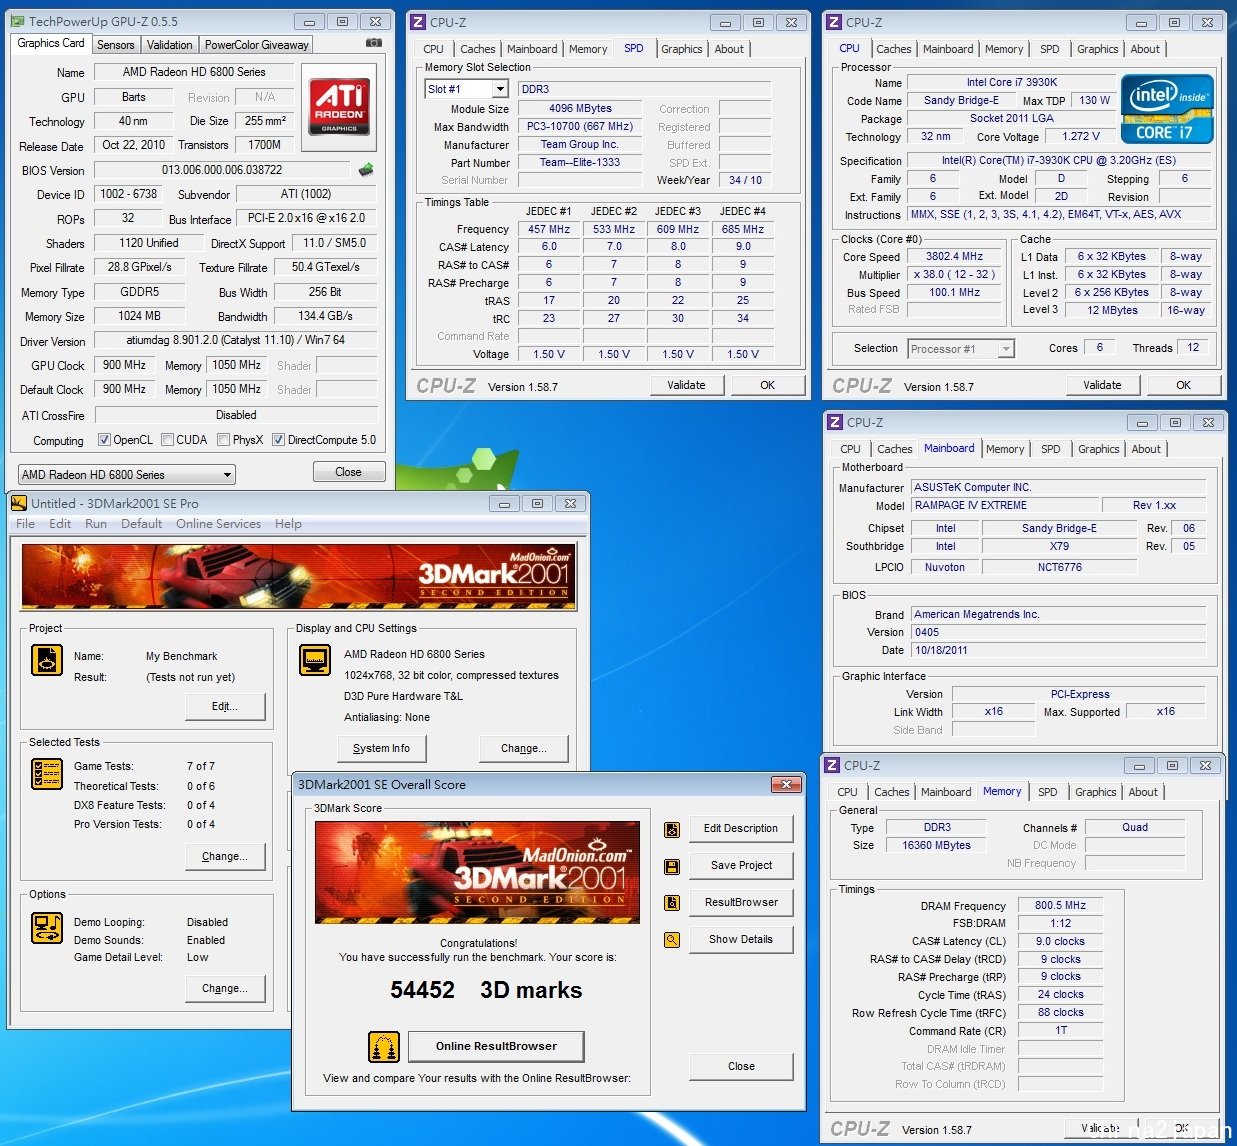Open the Slot #1 memory slot dropdown

(467, 89)
